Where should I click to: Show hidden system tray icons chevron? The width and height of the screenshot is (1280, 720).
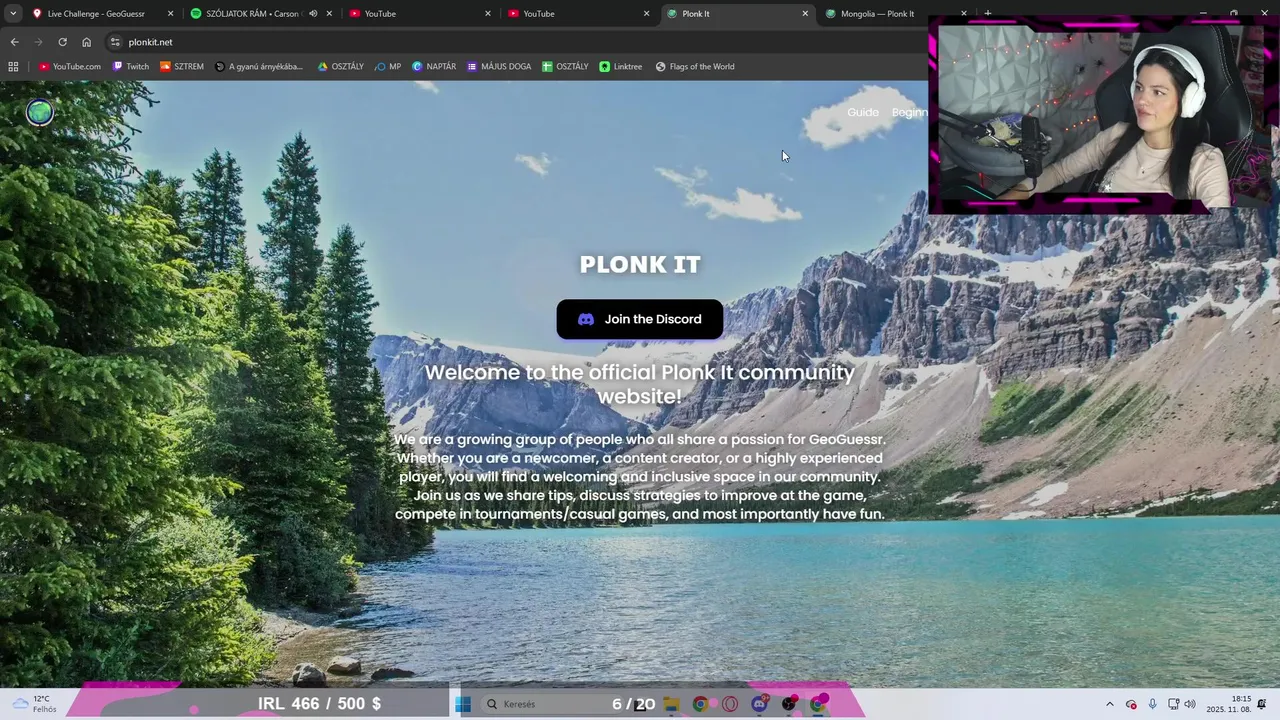[1109, 704]
